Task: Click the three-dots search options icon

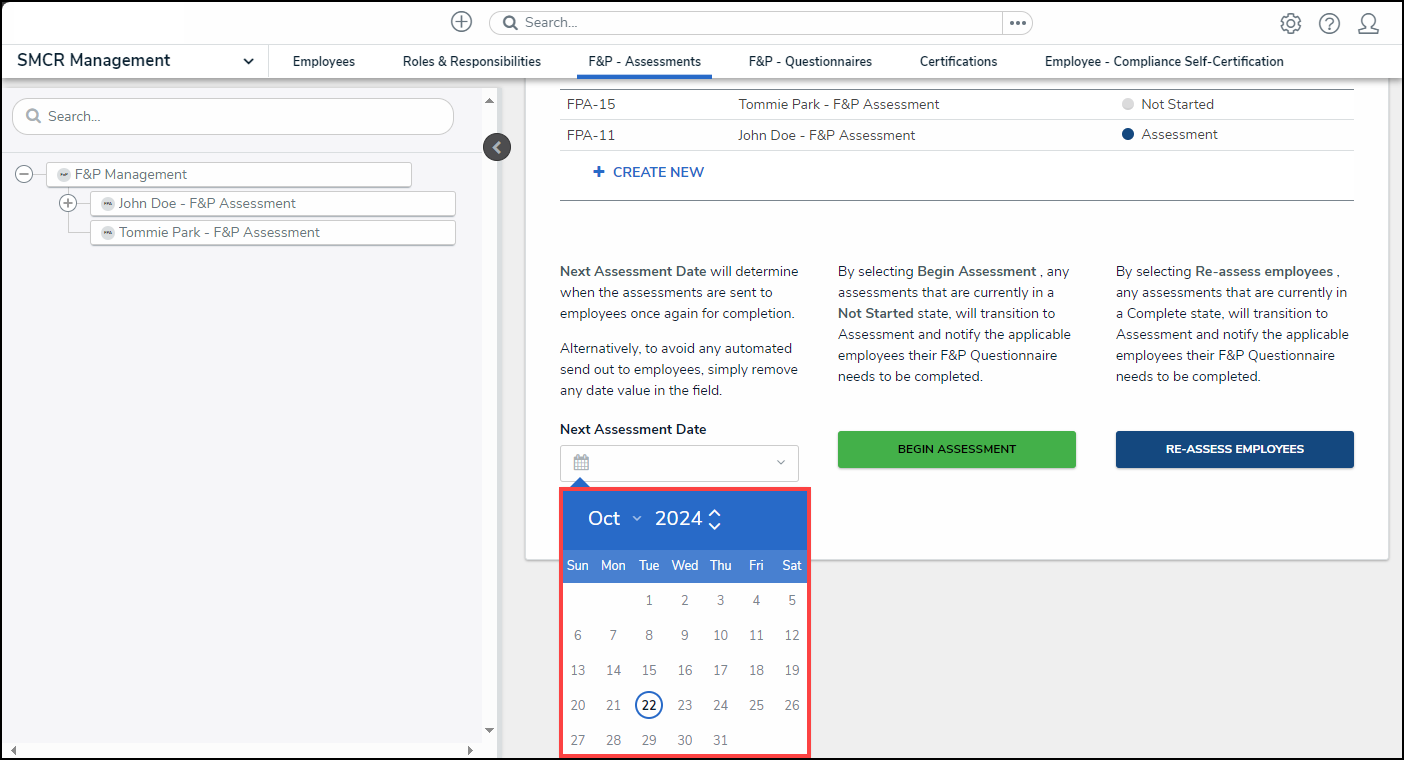Action: click(1017, 23)
